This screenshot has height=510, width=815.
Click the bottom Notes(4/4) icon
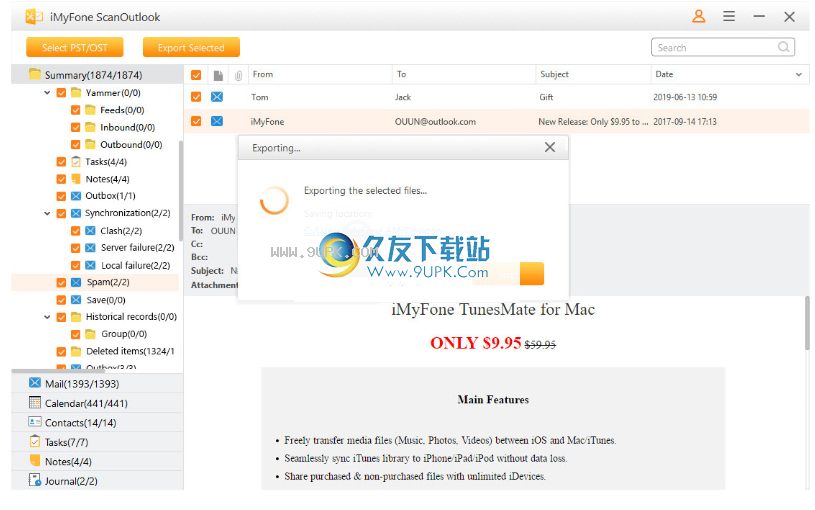(x=35, y=461)
